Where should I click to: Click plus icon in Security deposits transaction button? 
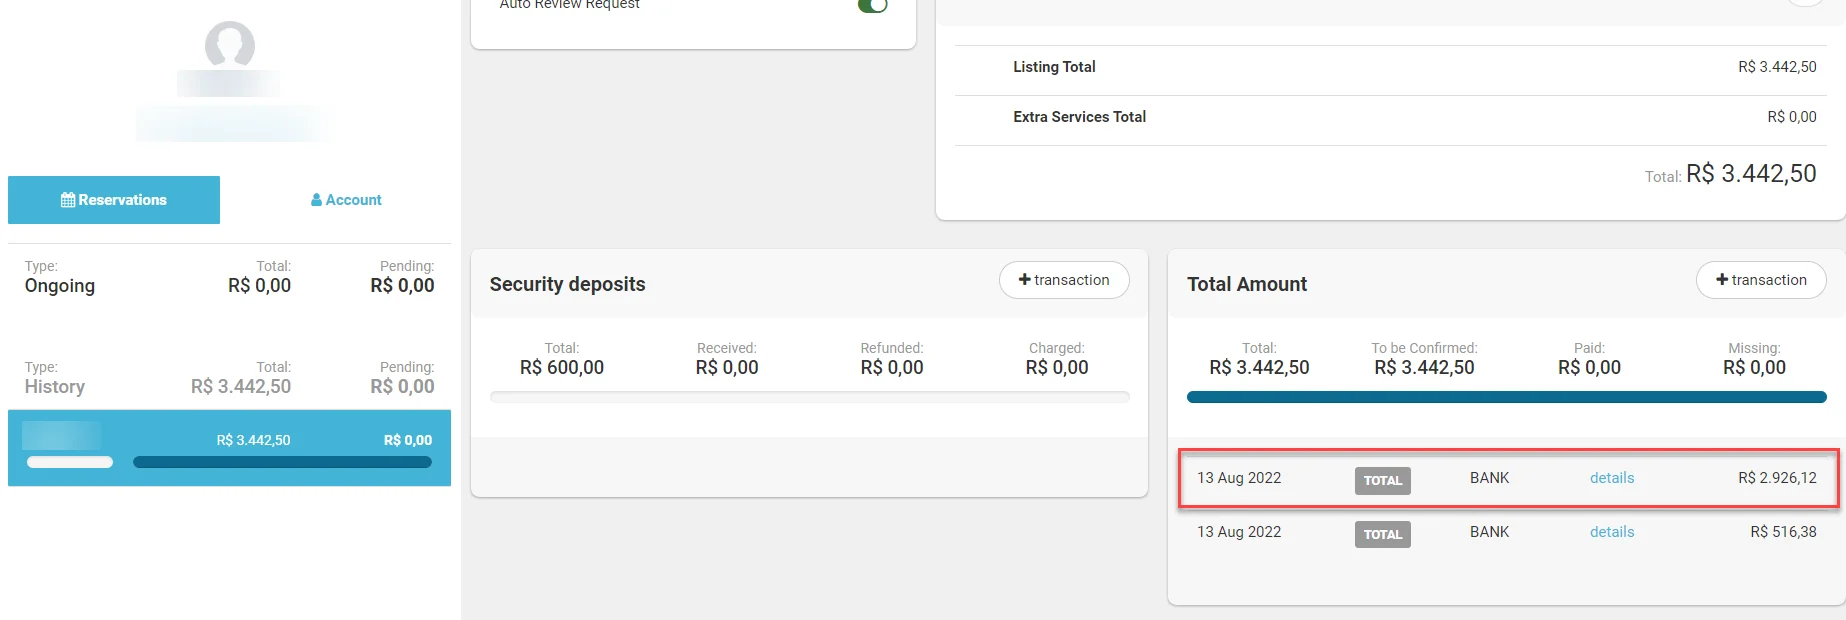tap(1024, 280)
